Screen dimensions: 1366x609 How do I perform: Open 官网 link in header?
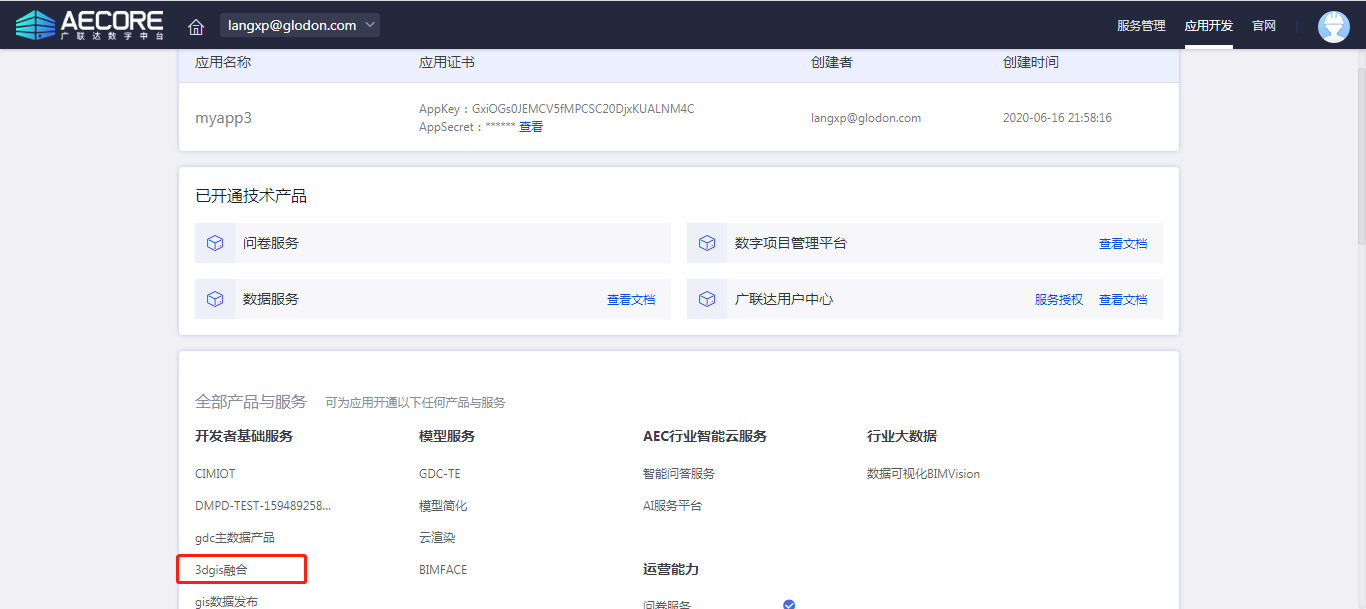coord(1264,26)
